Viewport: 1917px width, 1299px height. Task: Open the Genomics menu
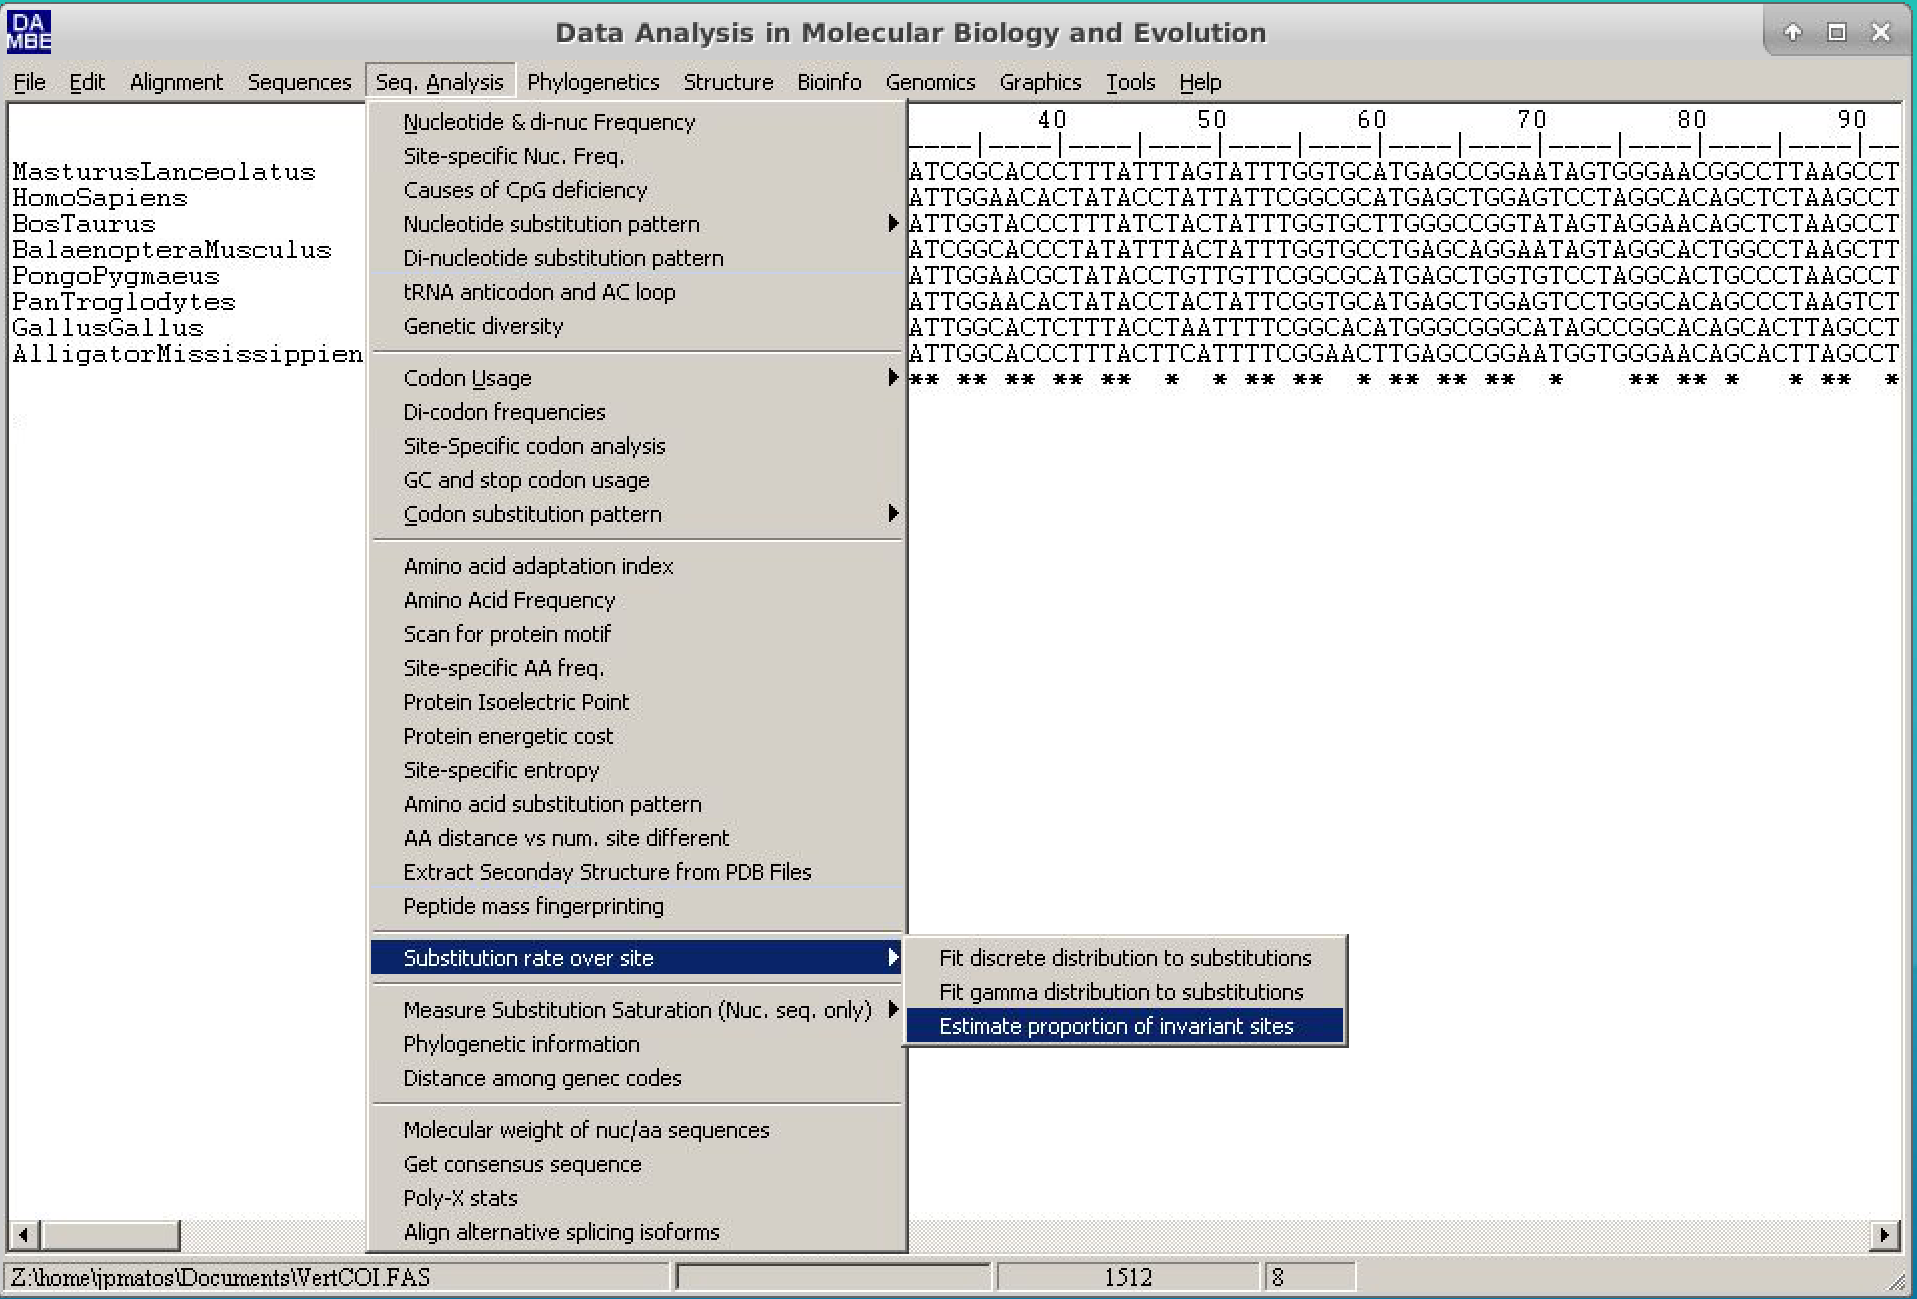point(930,82)
